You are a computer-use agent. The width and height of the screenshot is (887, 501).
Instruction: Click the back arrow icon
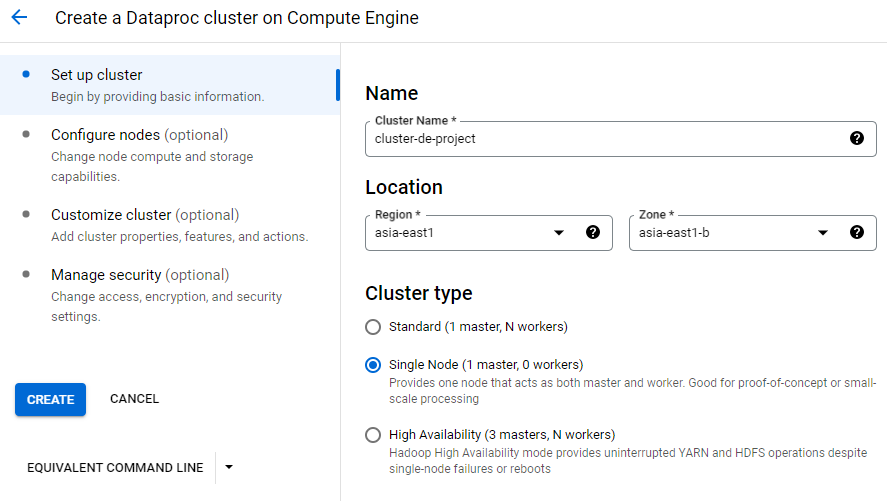(19, 18)
